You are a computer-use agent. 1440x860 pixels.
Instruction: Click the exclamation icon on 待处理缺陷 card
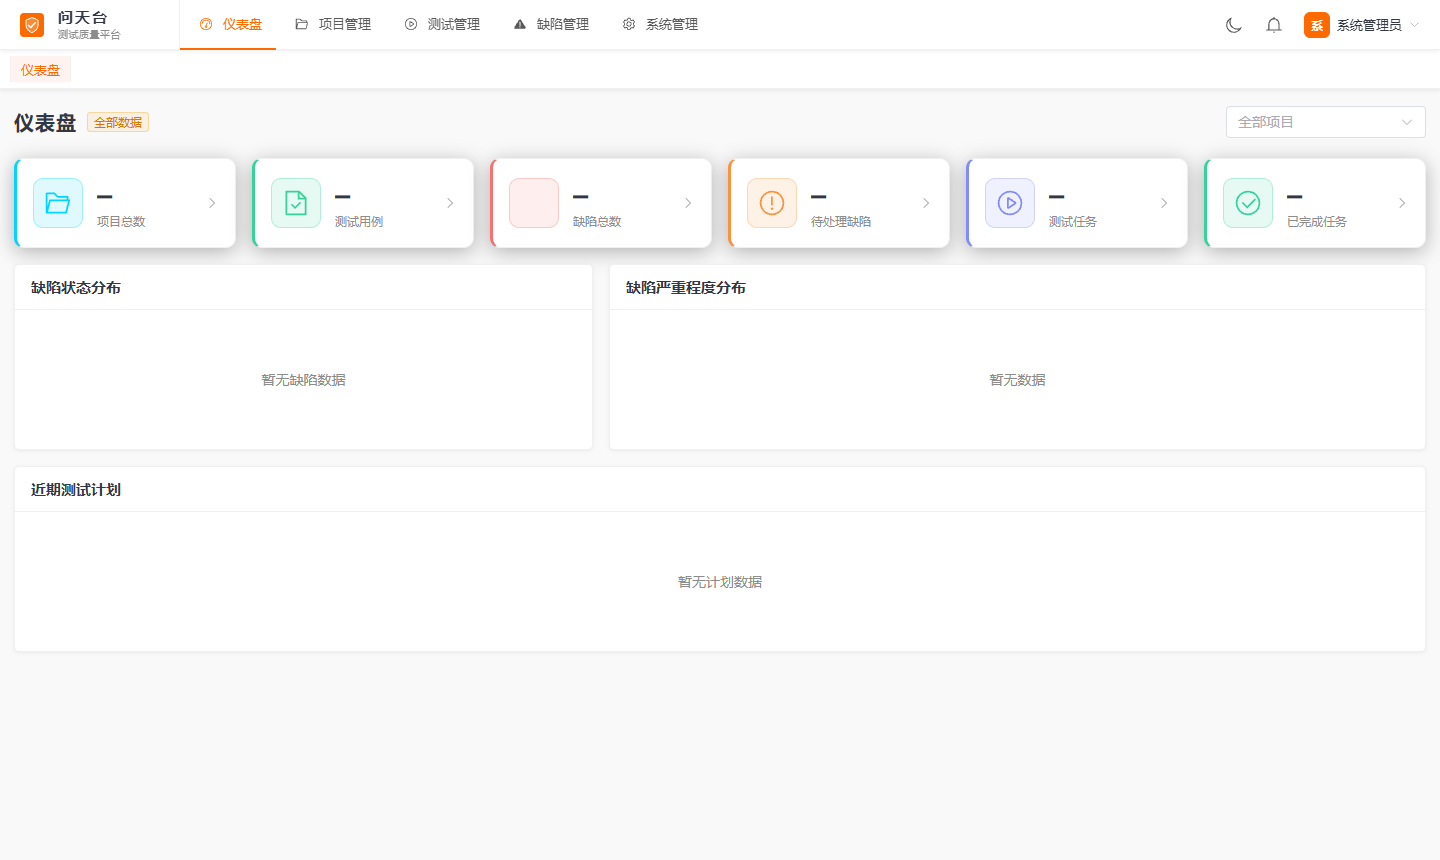[772, 203]
